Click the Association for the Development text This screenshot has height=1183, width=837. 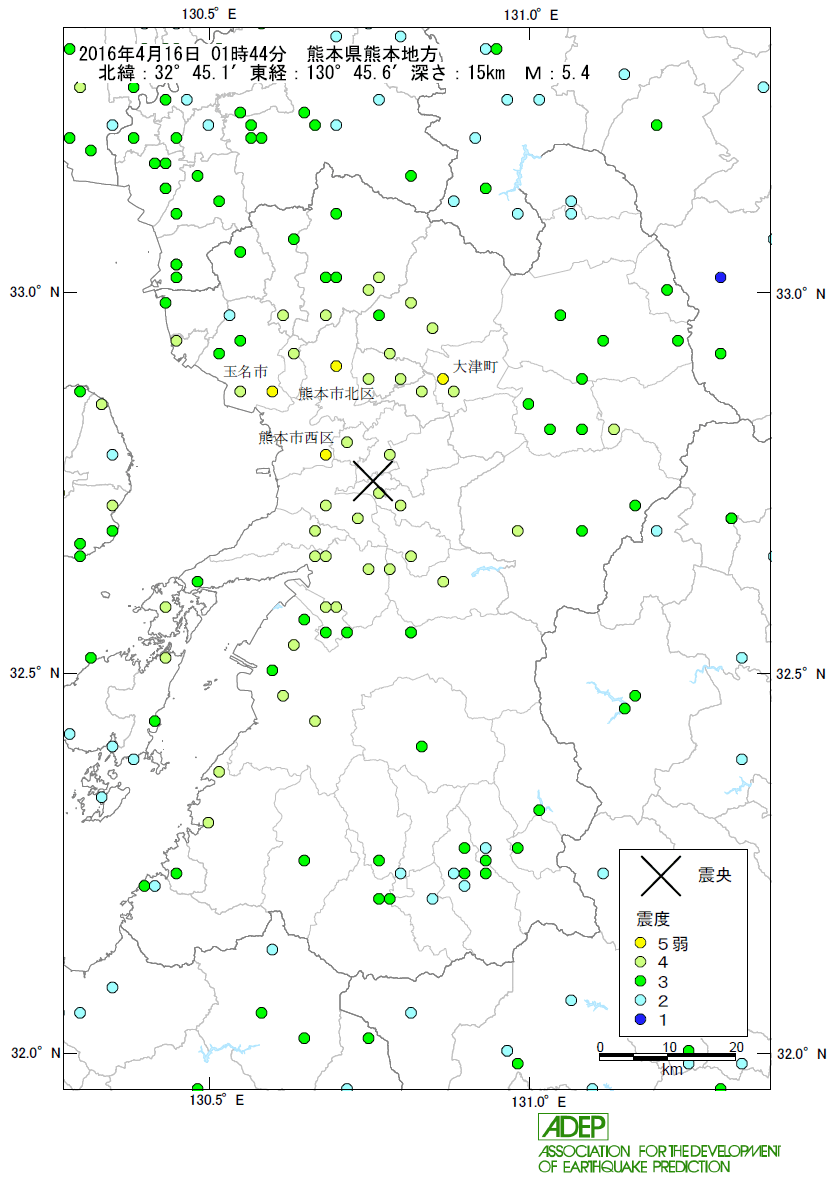660,1159
